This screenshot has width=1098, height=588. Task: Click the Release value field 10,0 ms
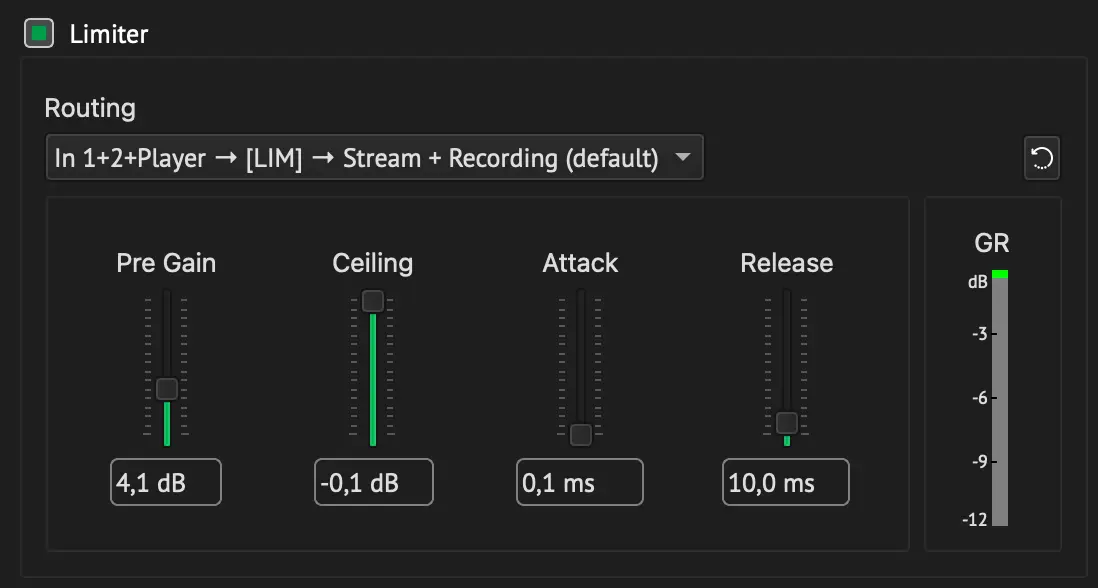[x=786, y=482]
